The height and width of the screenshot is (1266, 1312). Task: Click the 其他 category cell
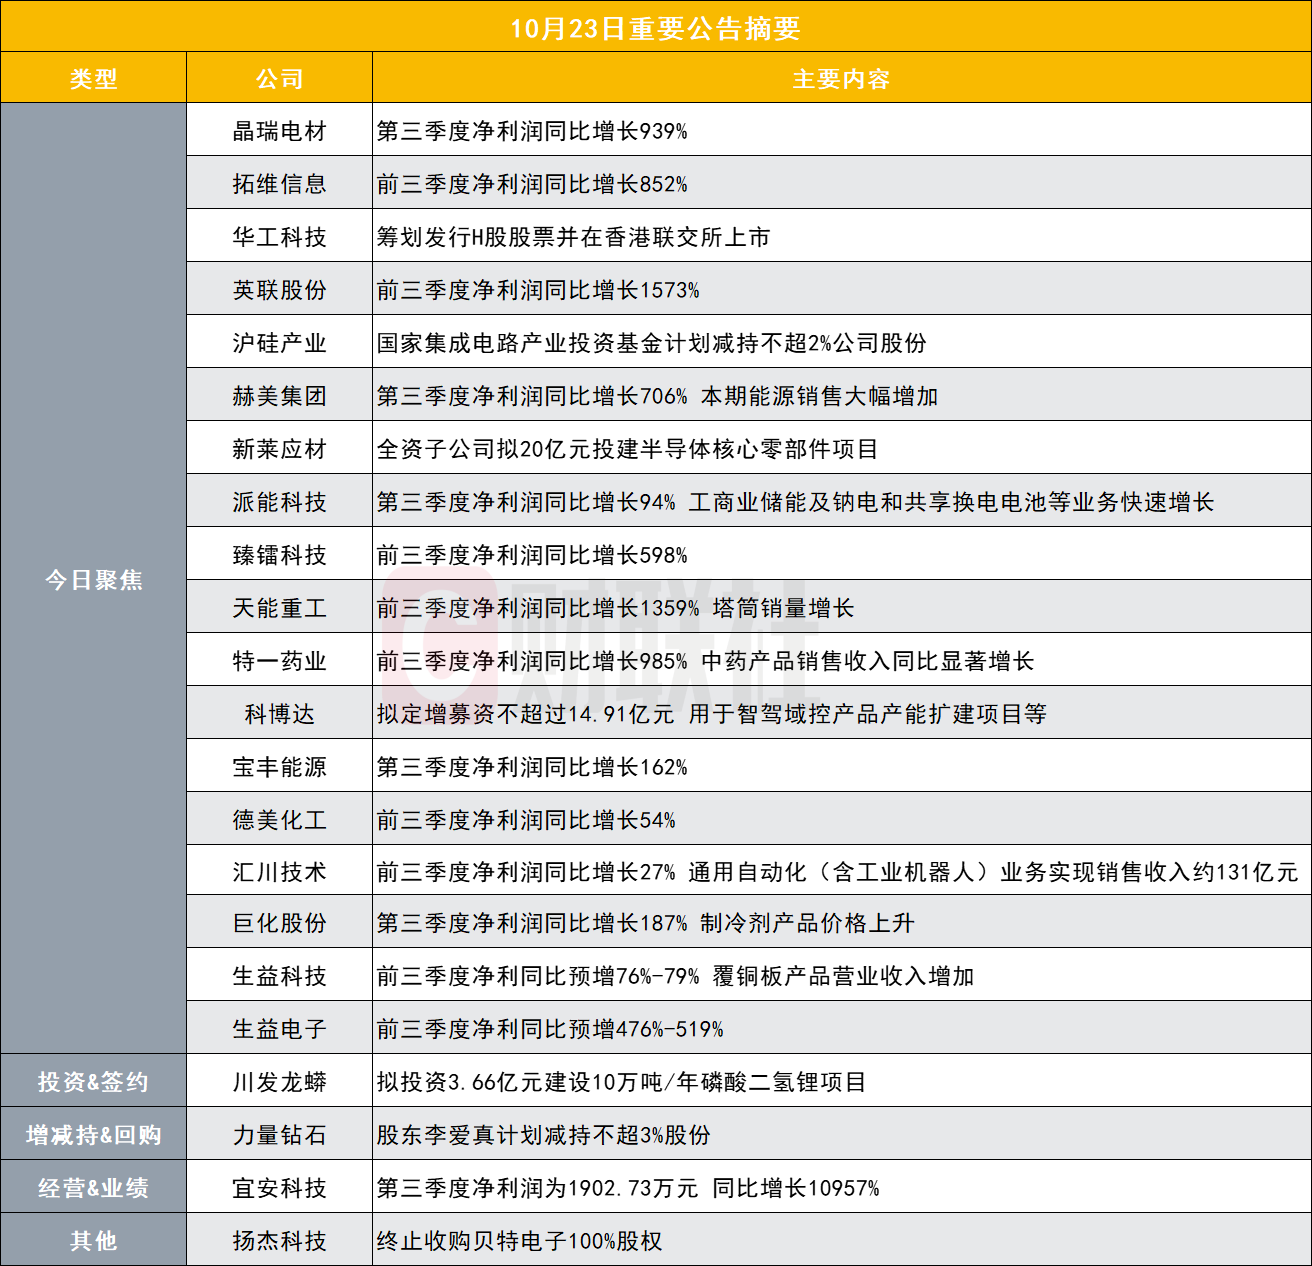94,1241
